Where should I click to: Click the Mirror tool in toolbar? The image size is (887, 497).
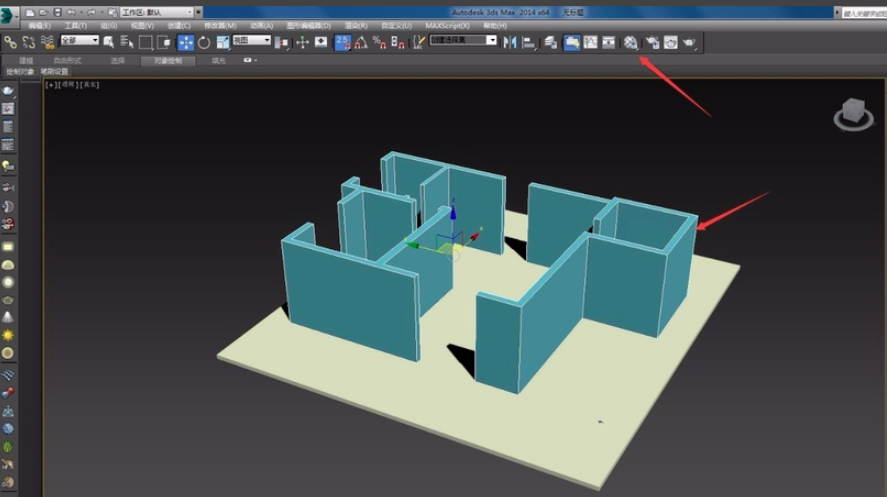pos(510,42)
